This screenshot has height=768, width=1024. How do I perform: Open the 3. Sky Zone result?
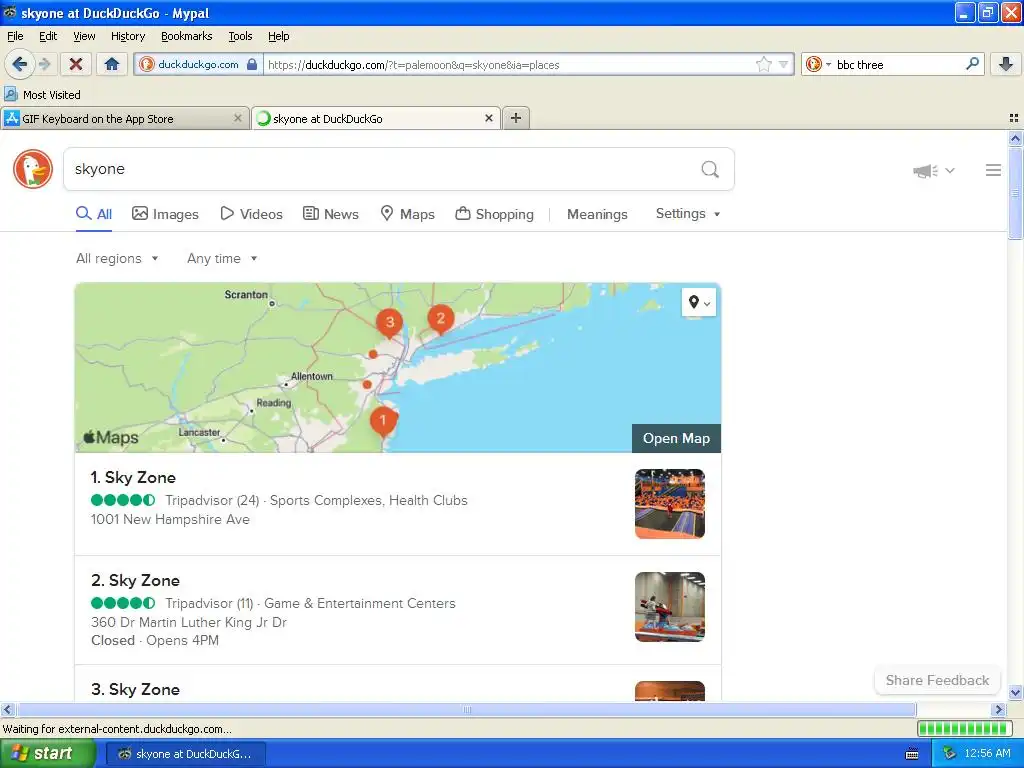point(135,690)
